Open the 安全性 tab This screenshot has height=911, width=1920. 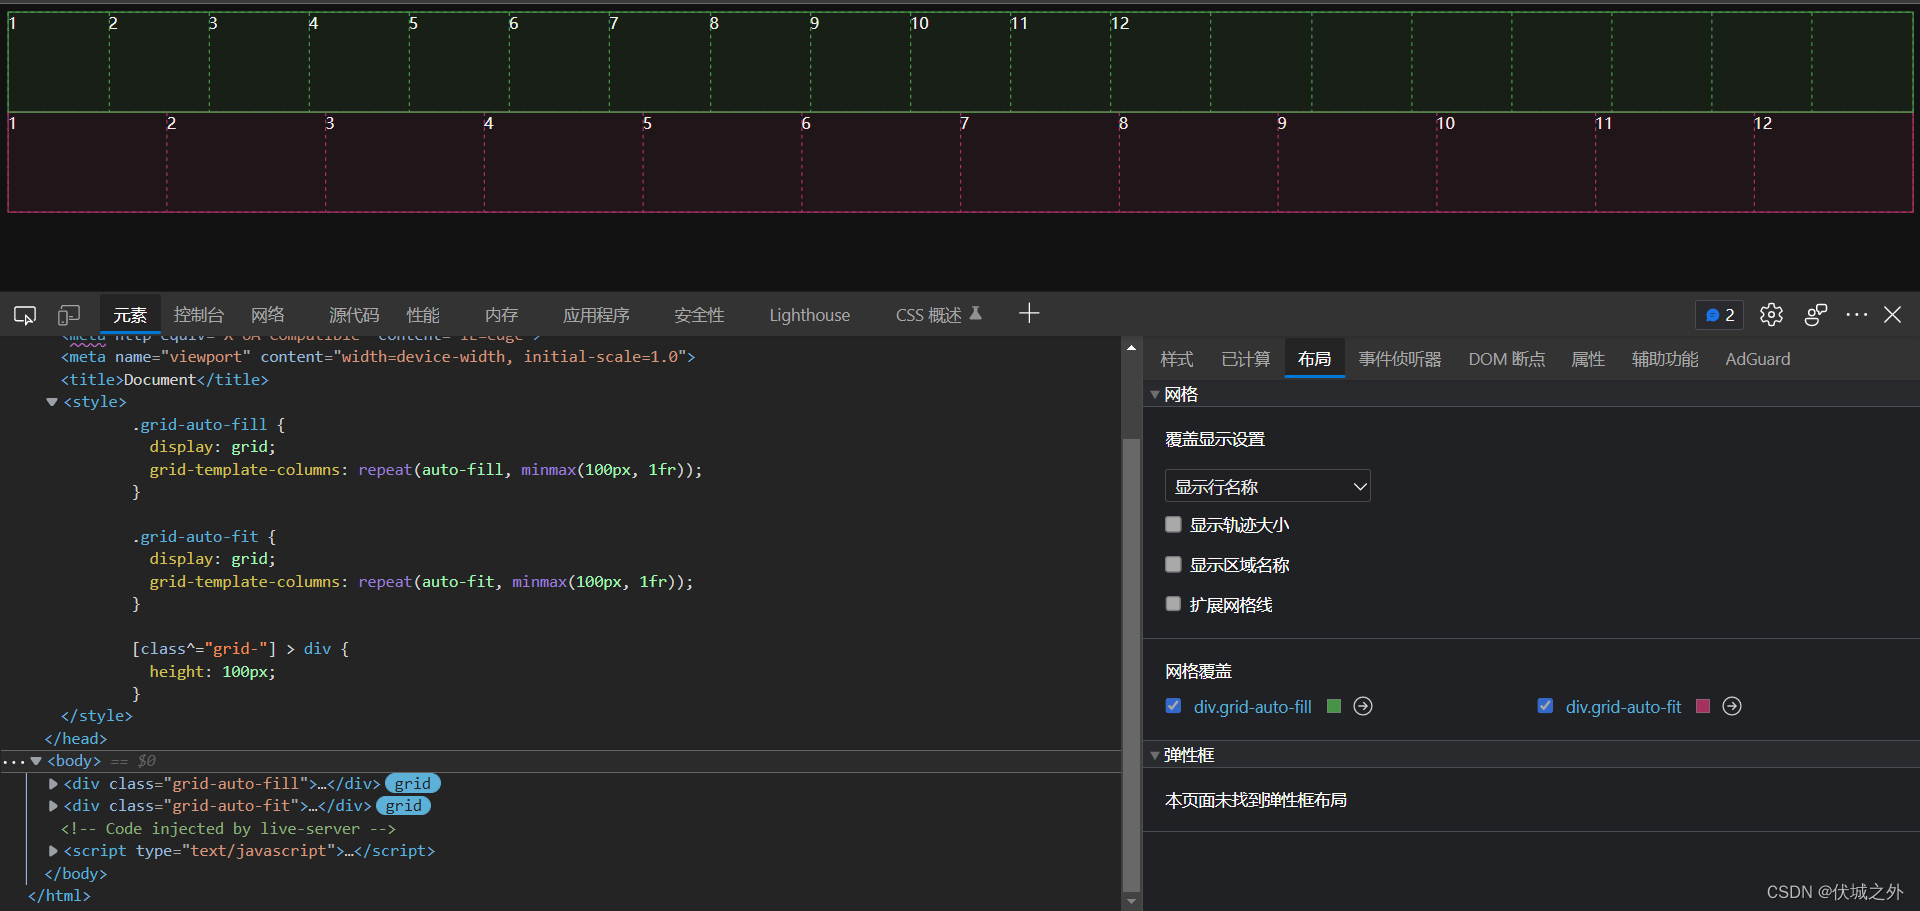pyautogui.click(x=699, y=315)
